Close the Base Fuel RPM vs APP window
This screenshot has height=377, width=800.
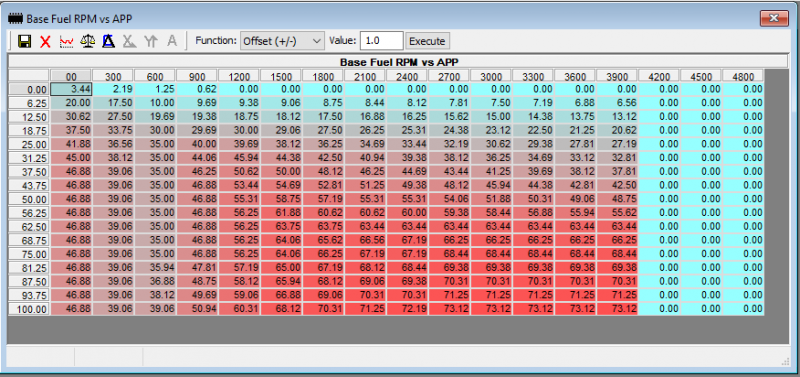coord(774,18)
